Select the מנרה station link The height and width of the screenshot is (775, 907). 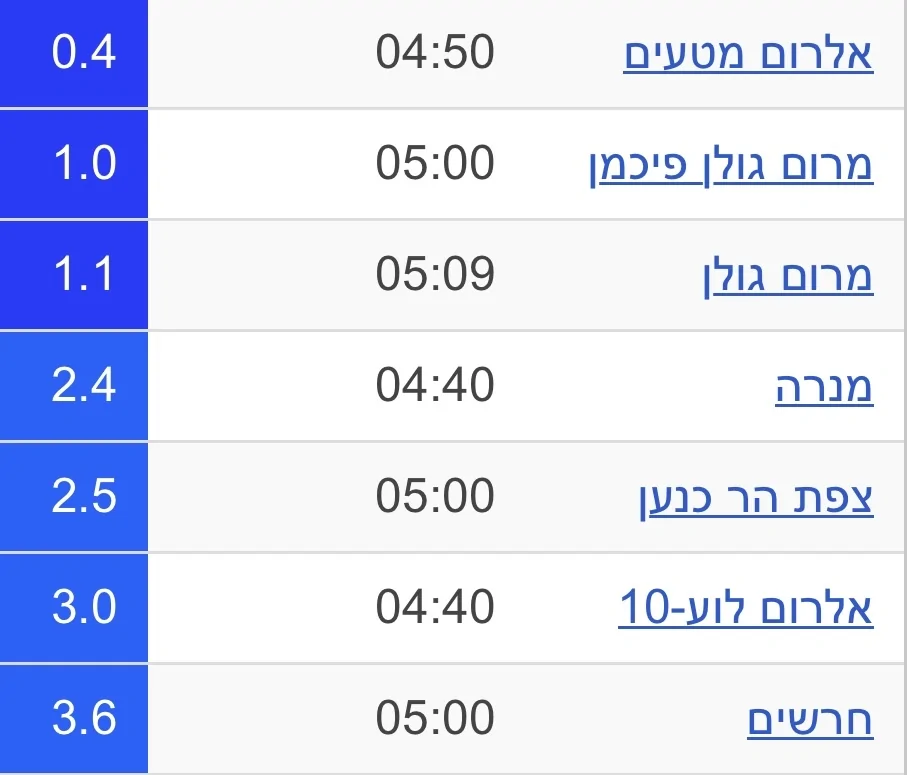click(x=824, y=387)
